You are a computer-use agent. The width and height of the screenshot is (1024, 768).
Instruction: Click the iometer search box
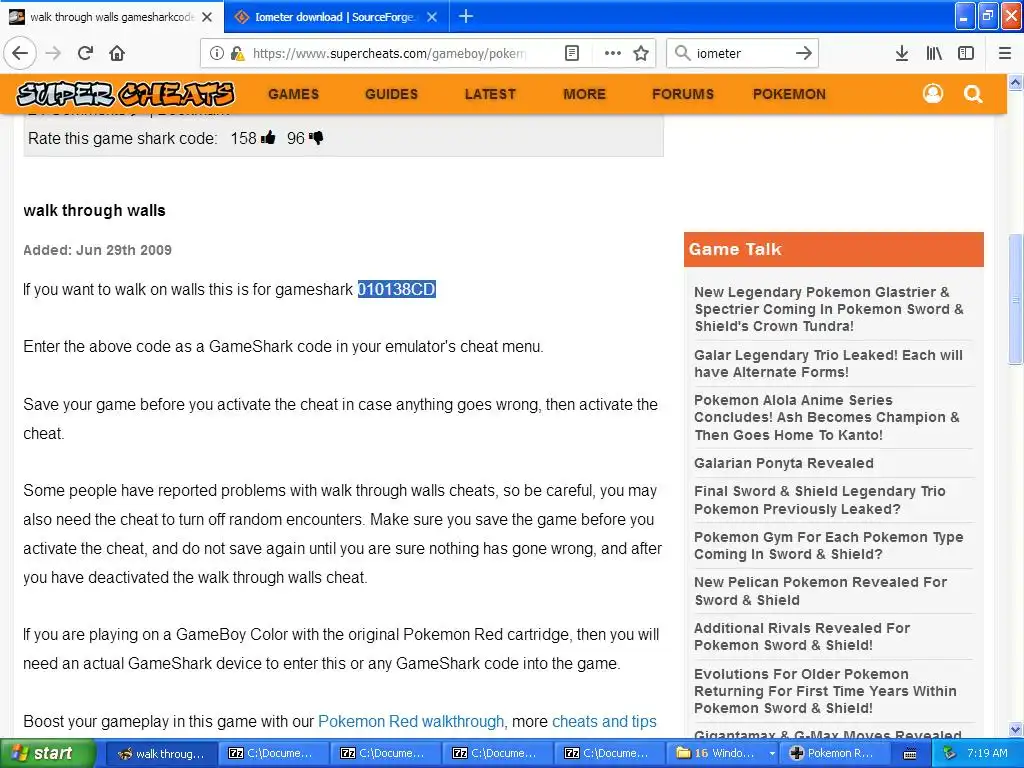(x=742, y=53)
